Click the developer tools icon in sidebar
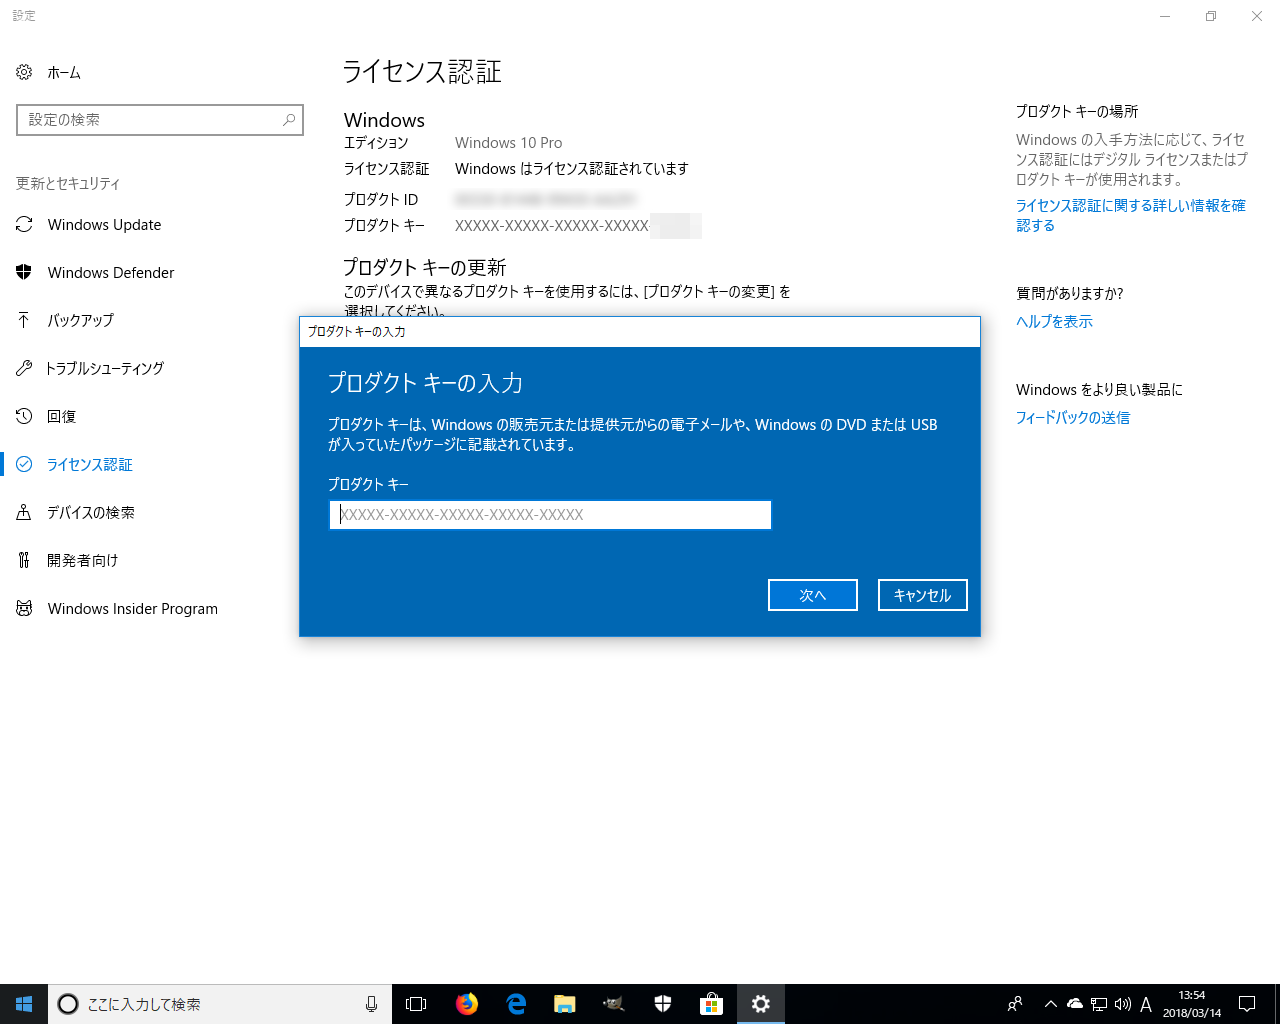The height and width of the screenshot is (1024, 1280). (x=24, y=560)
